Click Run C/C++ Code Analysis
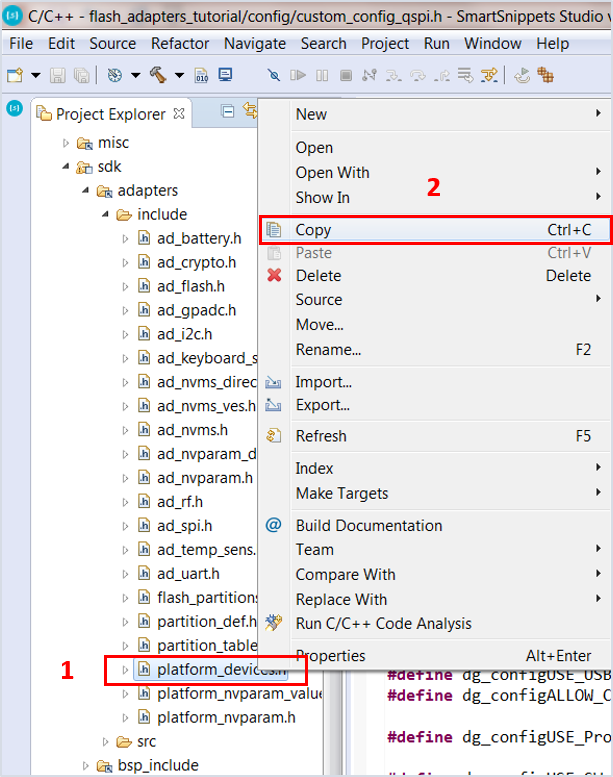This screenshot has width=613, height=777. (x=383, y=623)
